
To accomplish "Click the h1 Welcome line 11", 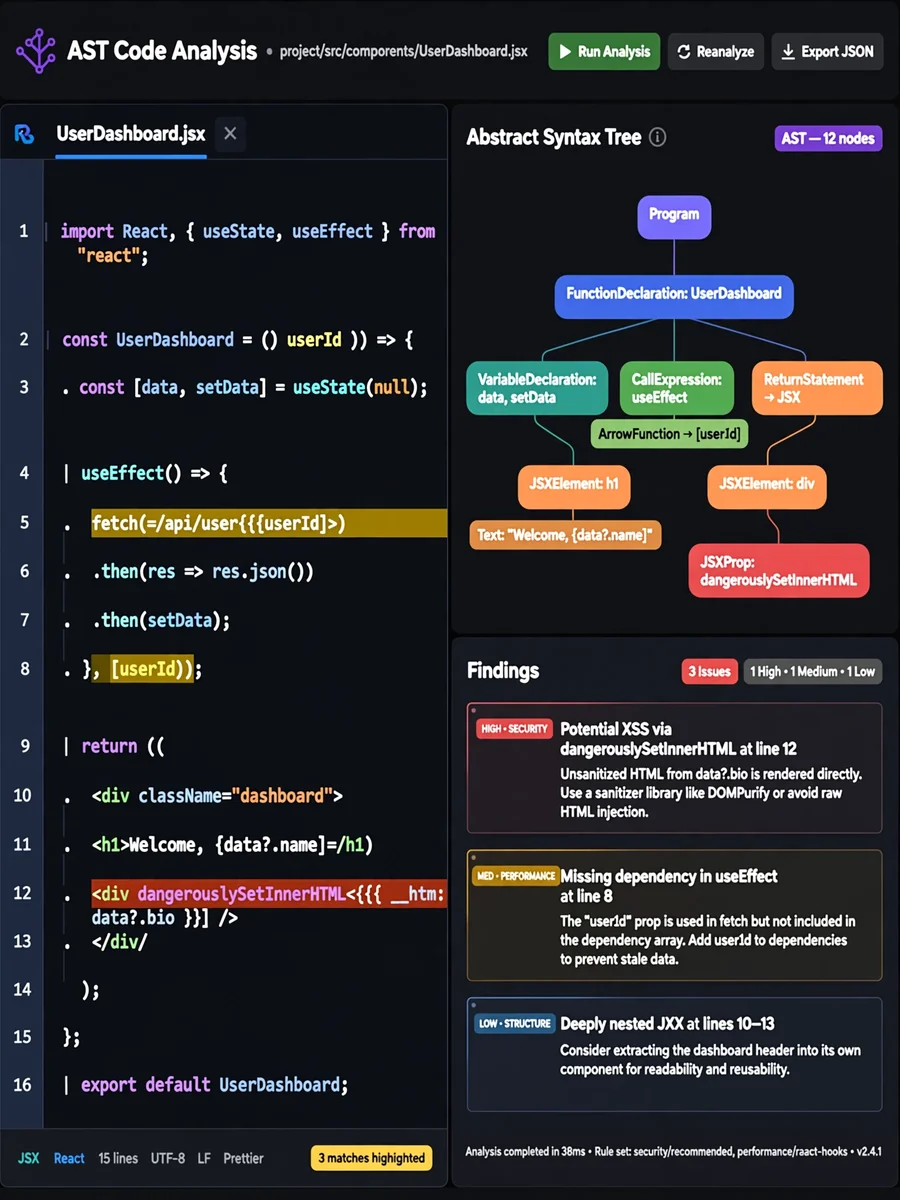I will coord(232,845).
